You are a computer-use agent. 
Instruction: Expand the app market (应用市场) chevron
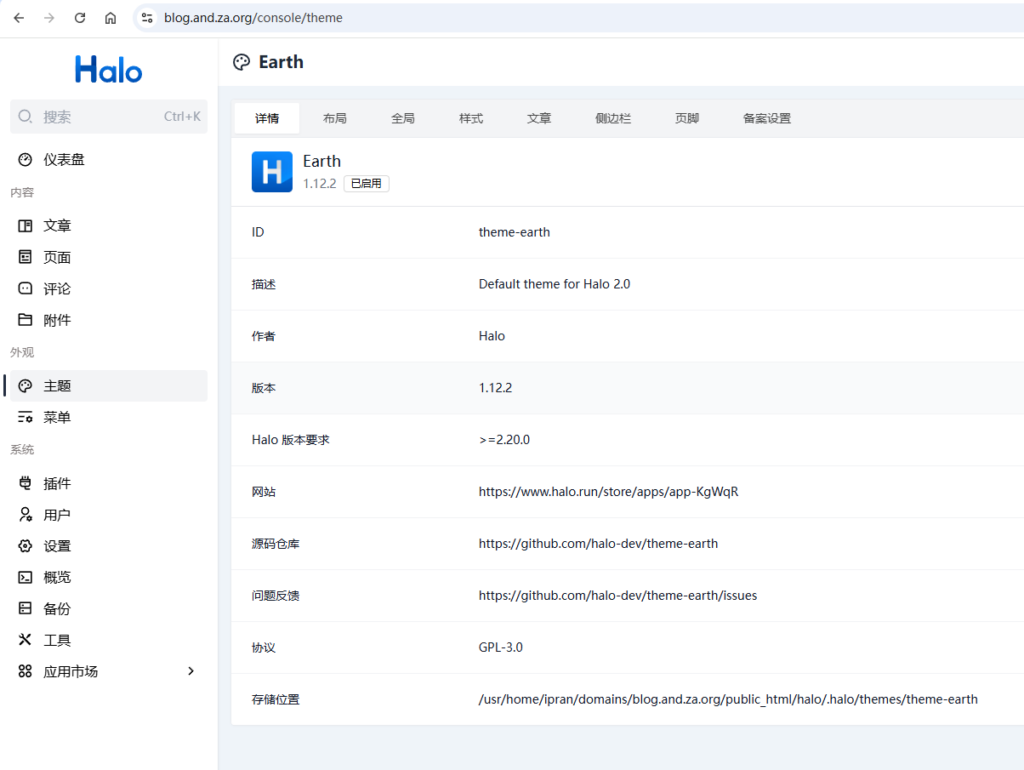coord(191,672)
